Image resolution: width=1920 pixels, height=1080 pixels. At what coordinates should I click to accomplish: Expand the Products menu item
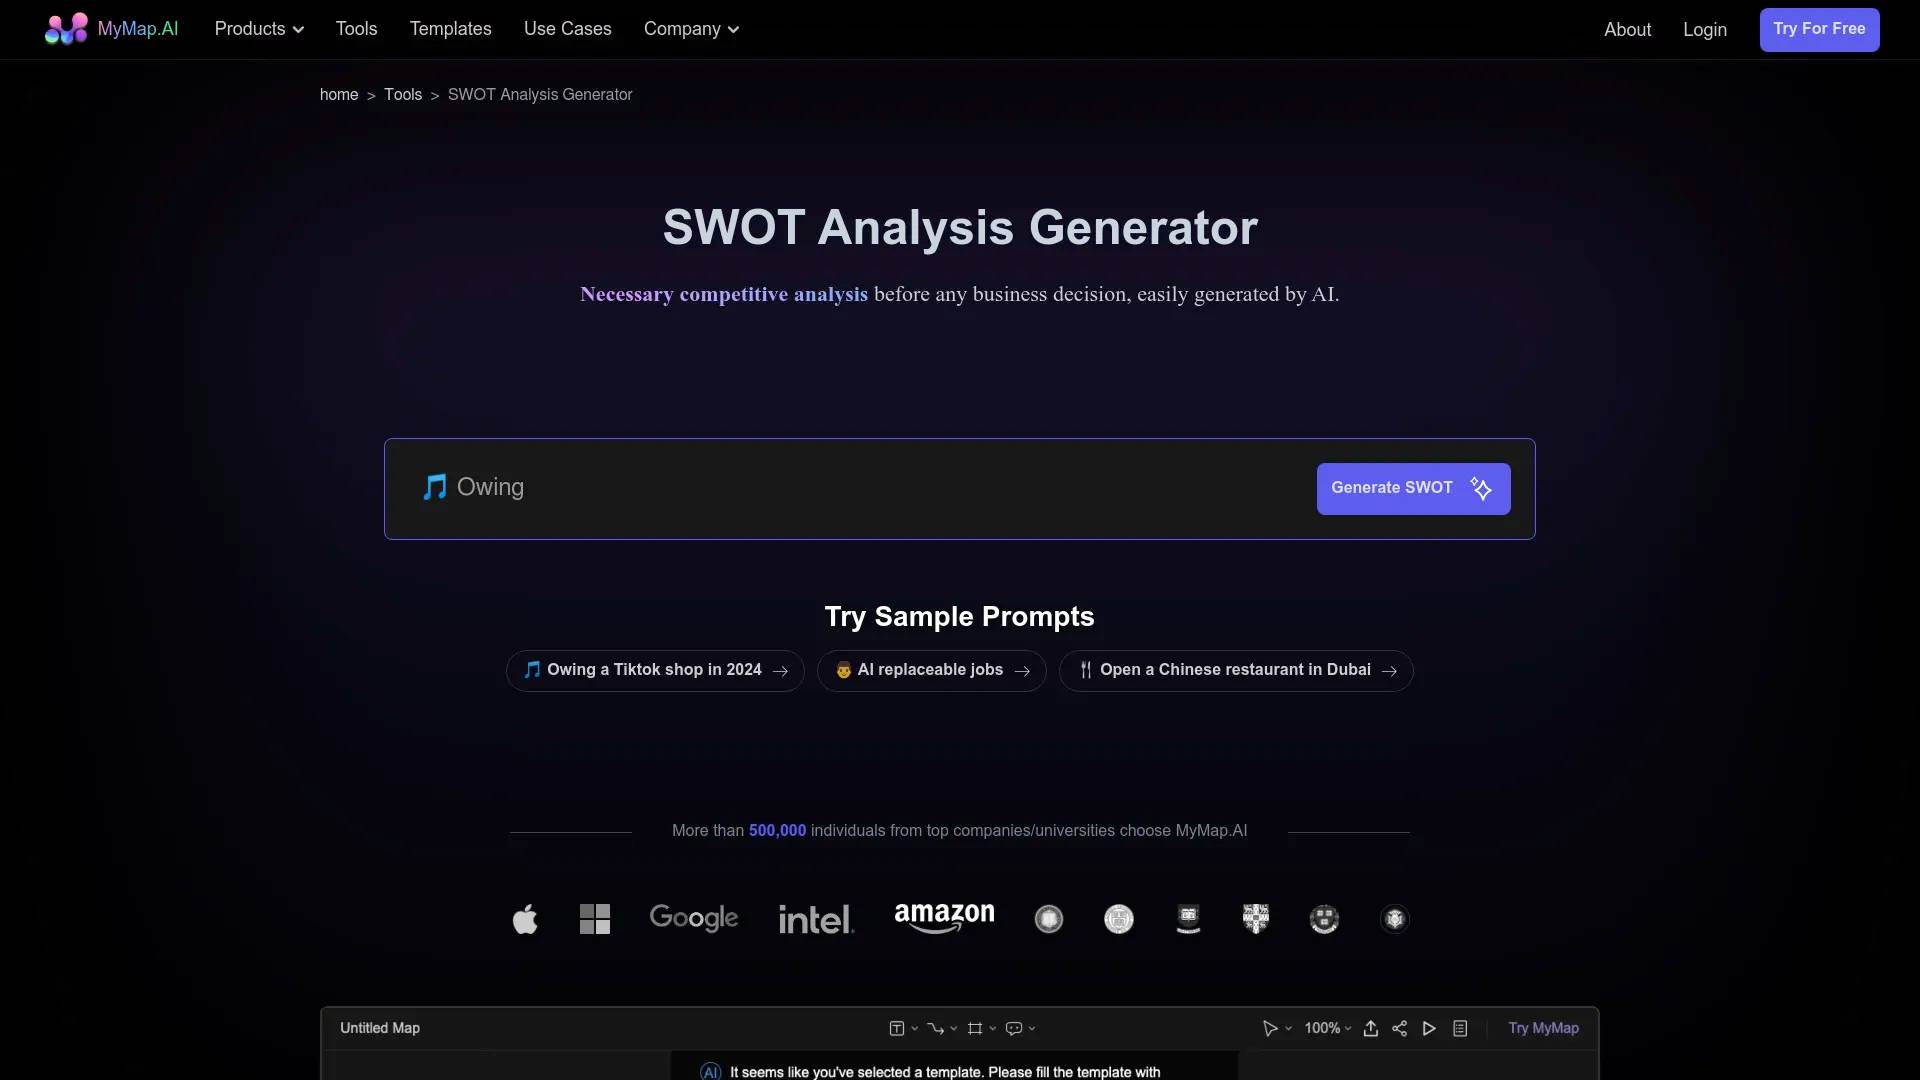260,29
